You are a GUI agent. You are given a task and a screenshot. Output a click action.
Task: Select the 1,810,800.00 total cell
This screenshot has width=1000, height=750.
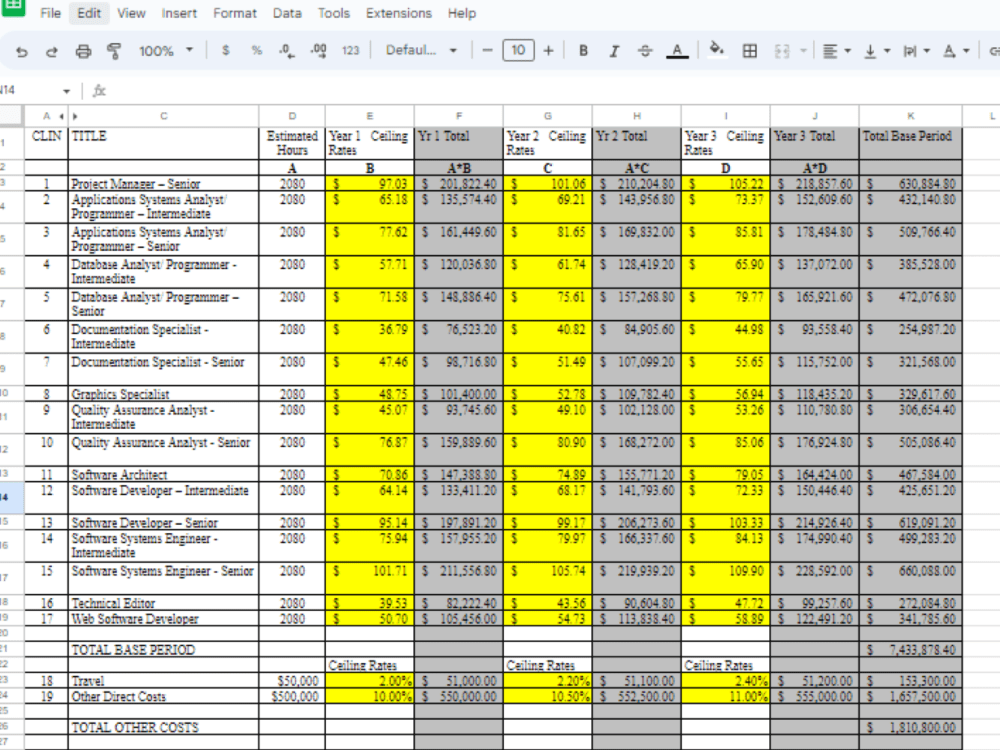coord(911,727)
